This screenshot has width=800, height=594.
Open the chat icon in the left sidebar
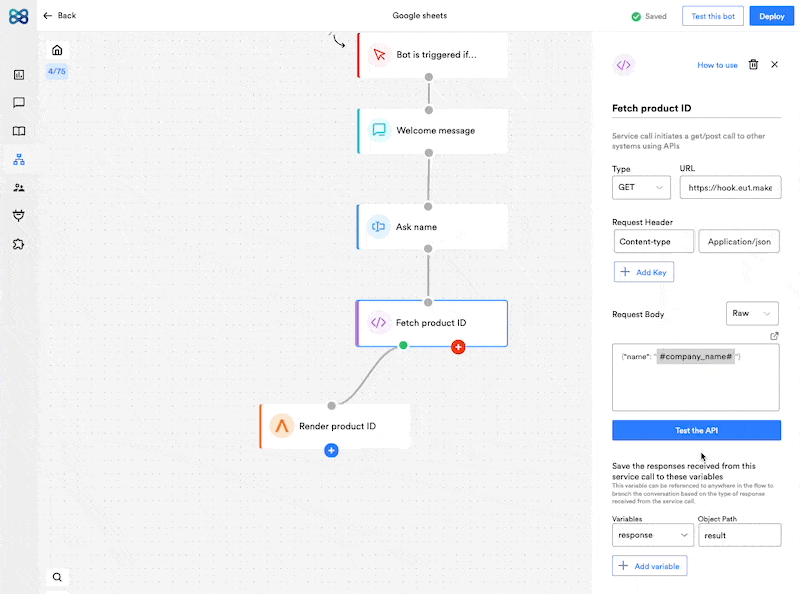19,103
